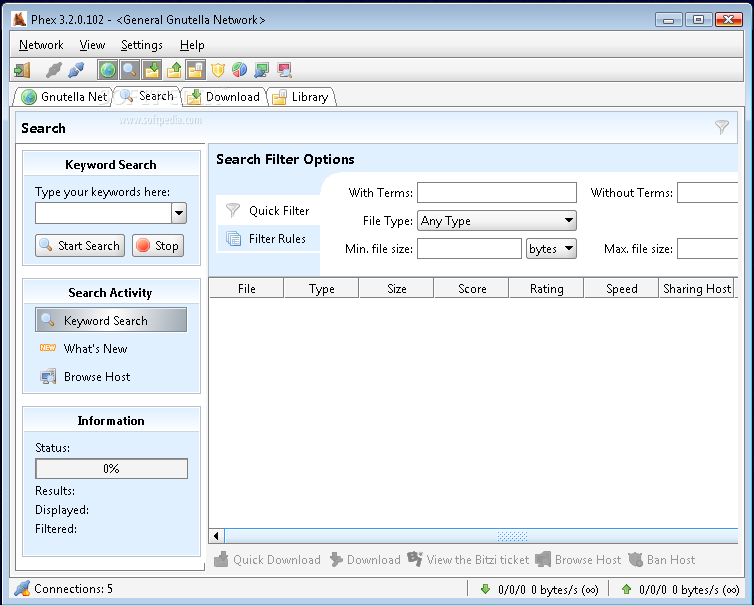Select Keyword Search in Search Activity

click(111, 320)
